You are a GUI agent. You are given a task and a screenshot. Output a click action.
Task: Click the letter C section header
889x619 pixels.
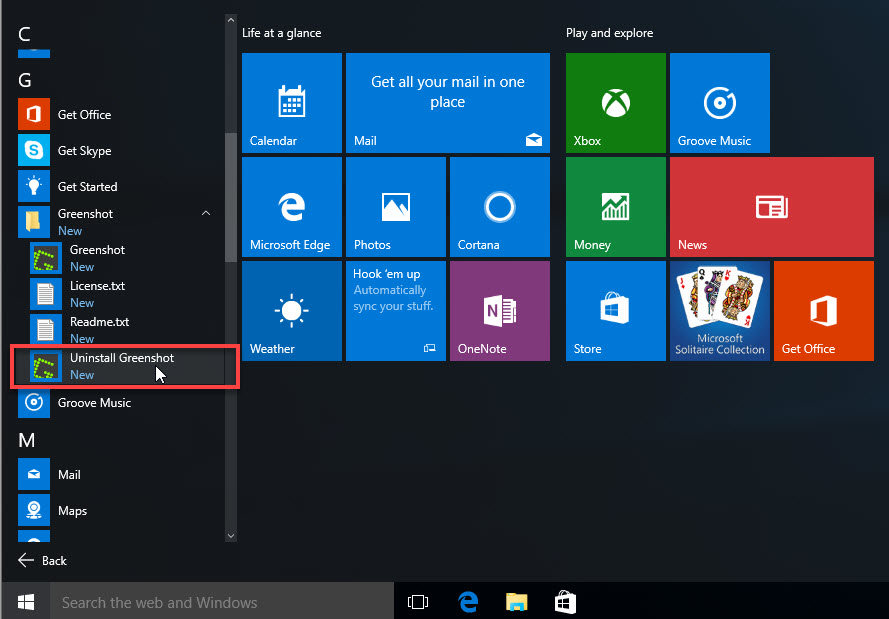(x=24, y=34)
